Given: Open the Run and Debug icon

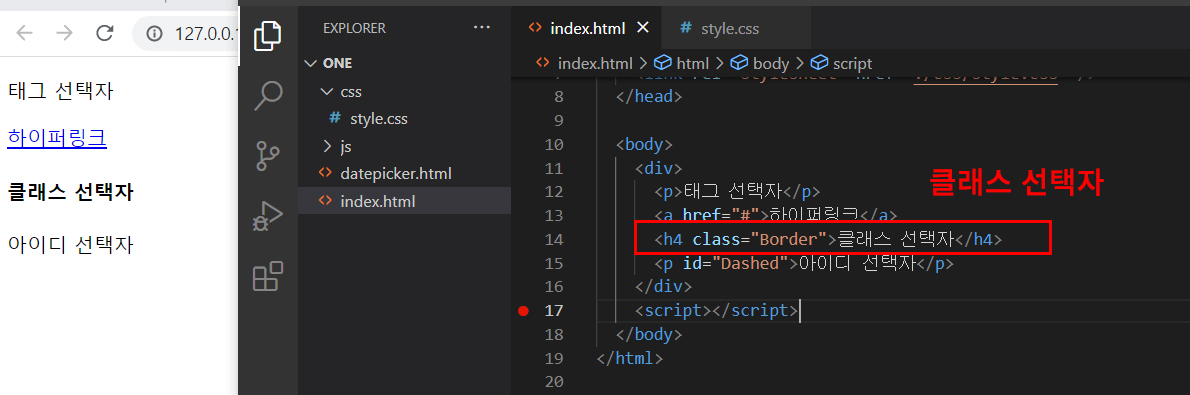Looking at the screenshot, I should (x=267, y=216).
